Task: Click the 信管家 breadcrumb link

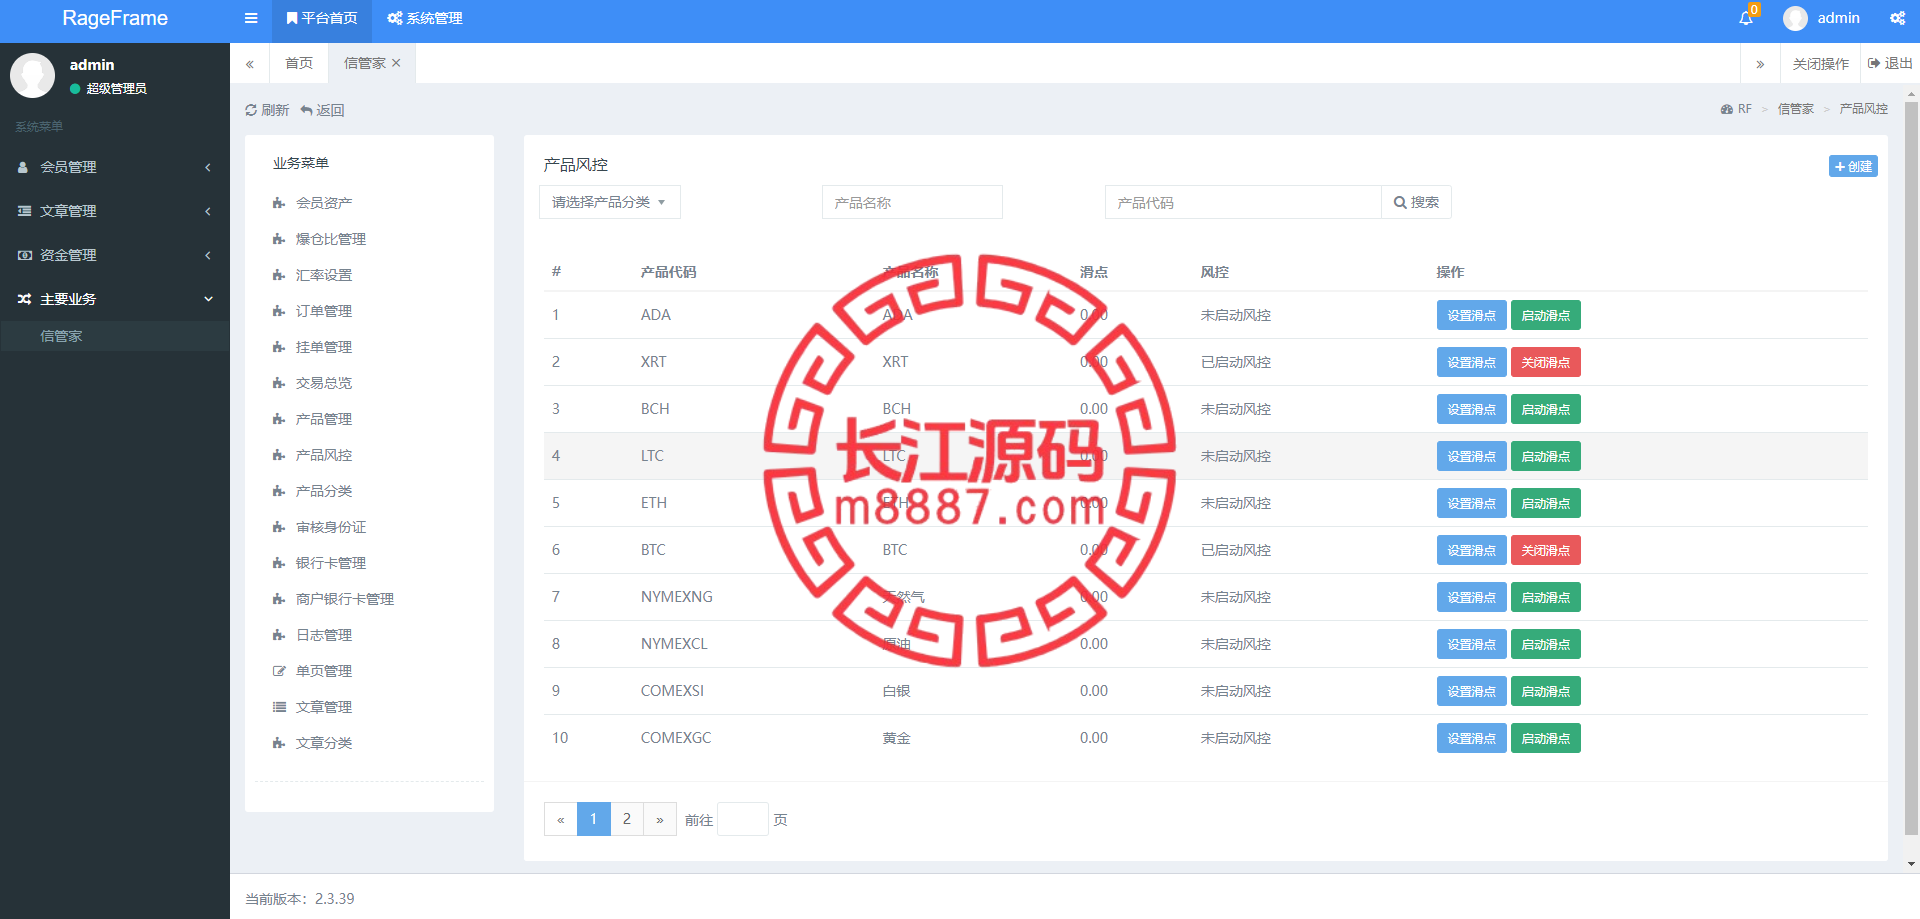Action: (x=1795, y=109)
